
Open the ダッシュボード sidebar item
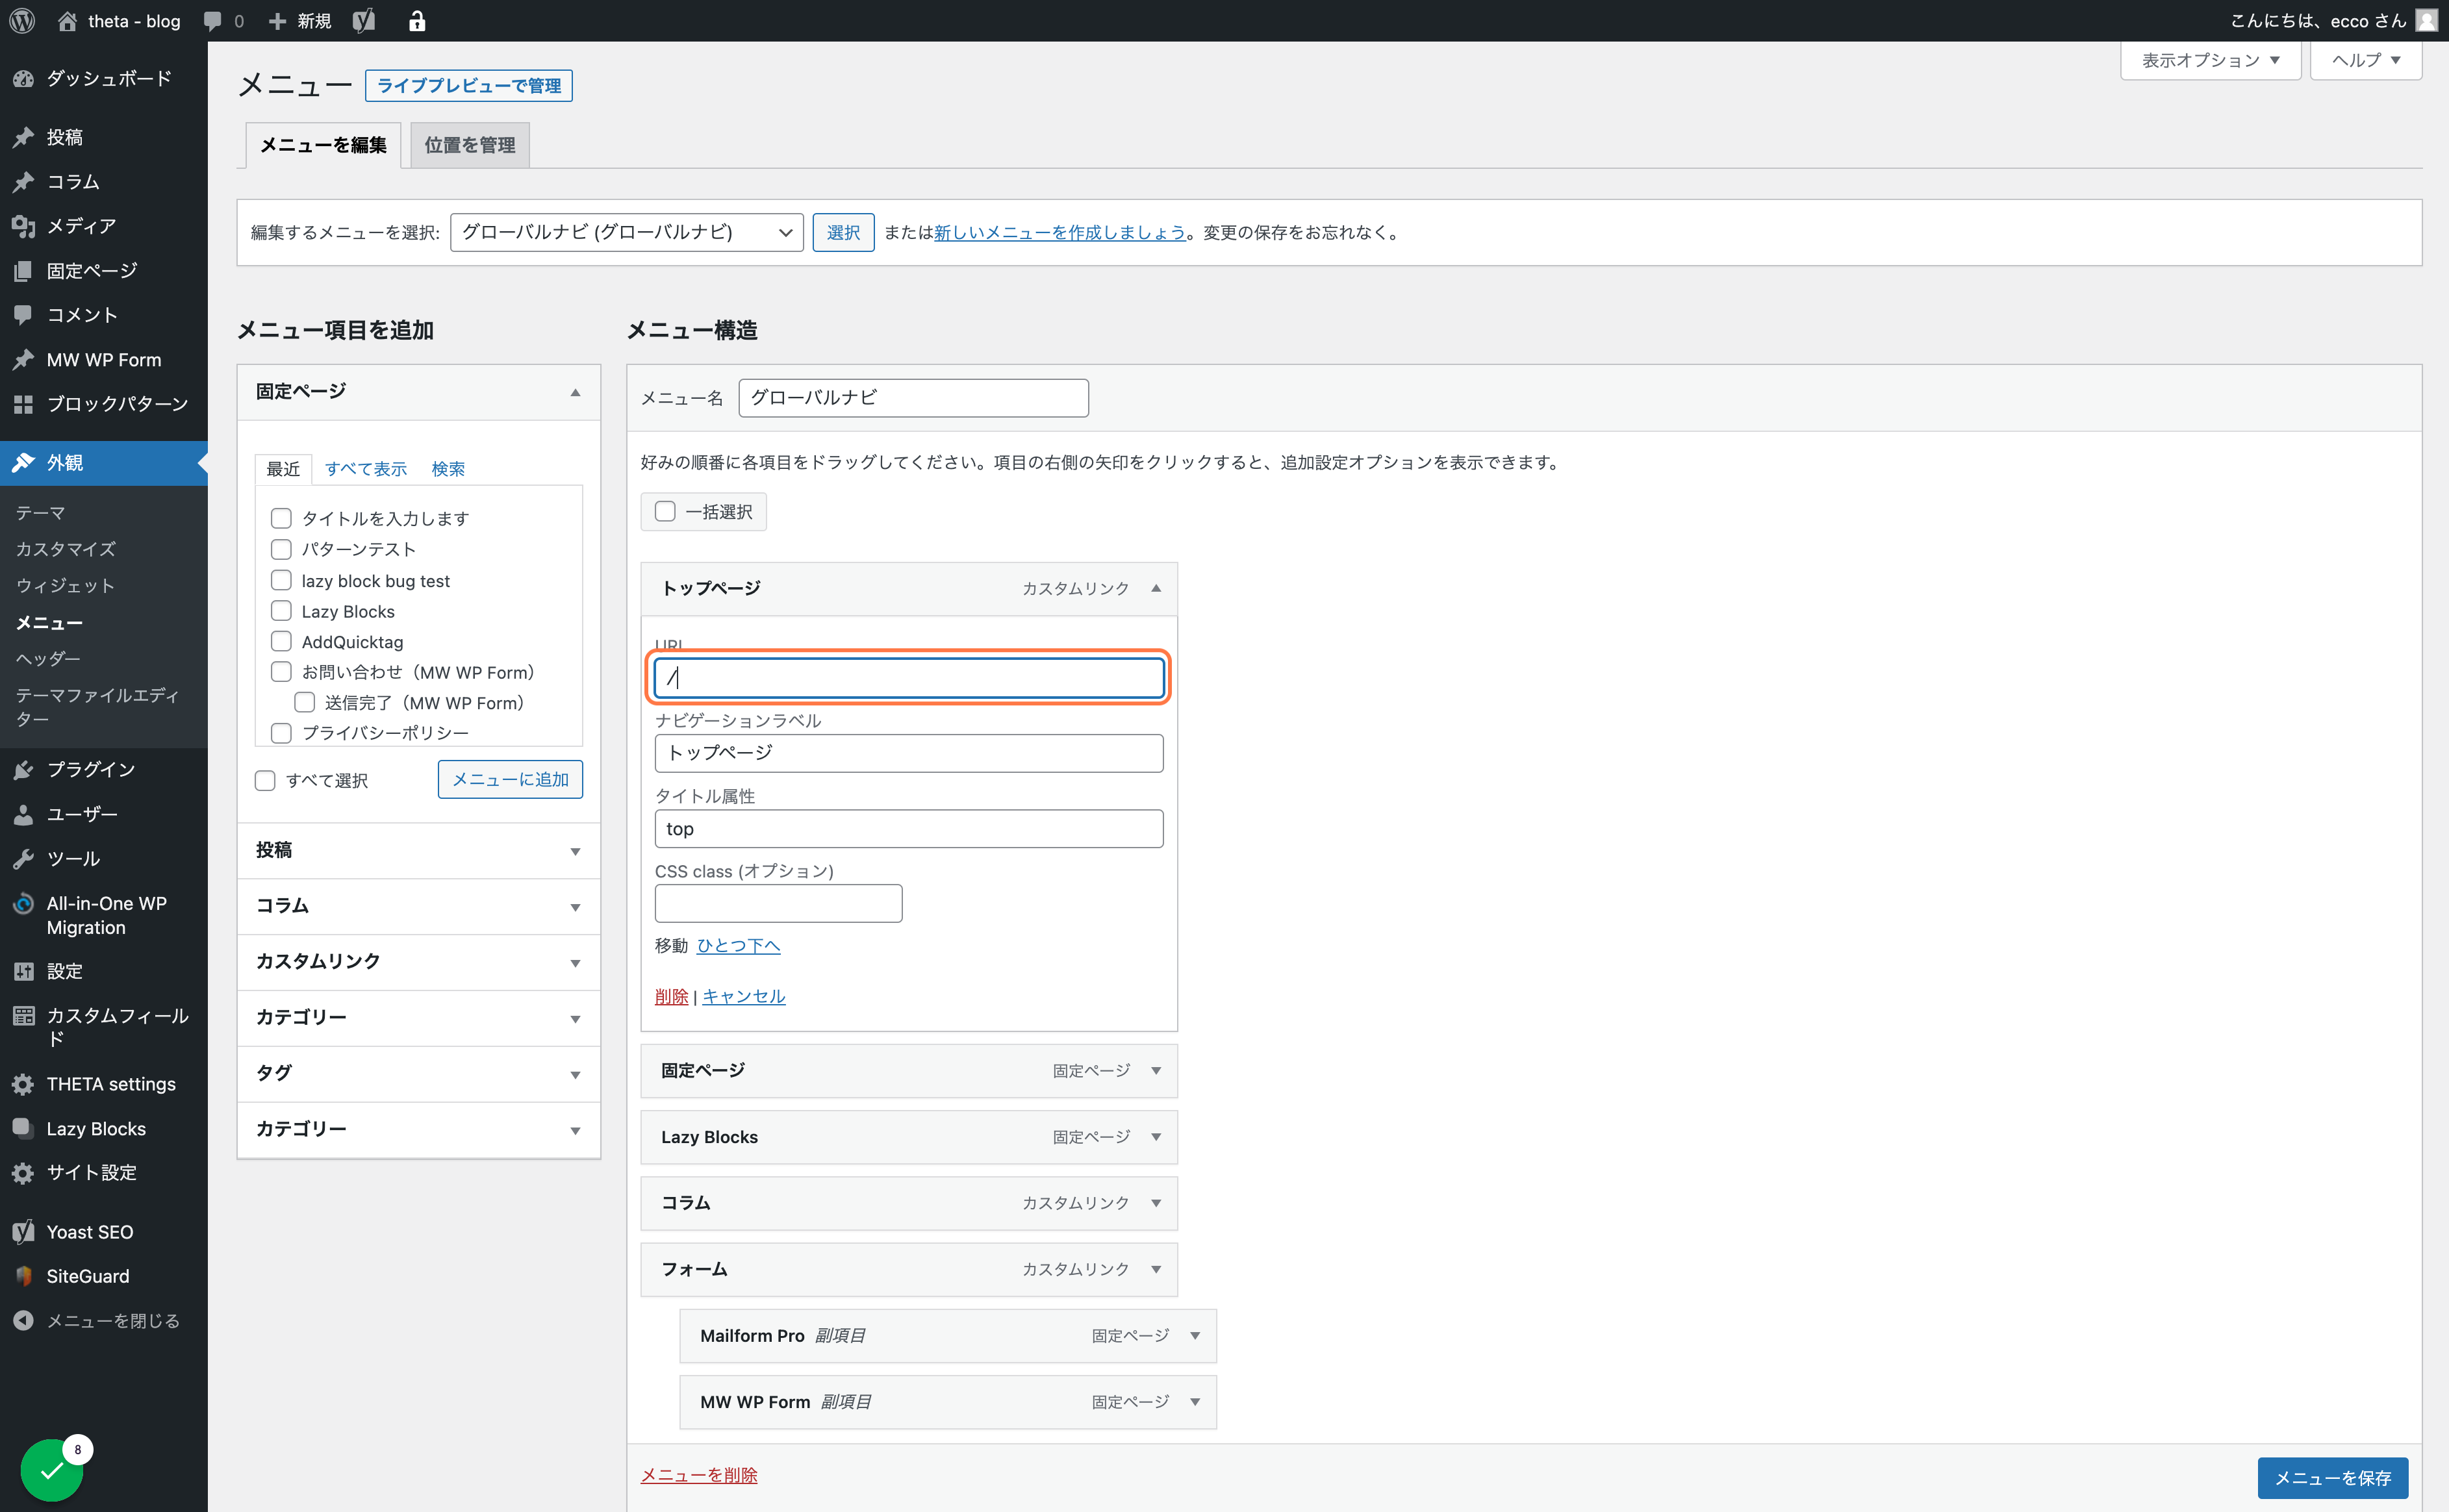click(104, 78)
